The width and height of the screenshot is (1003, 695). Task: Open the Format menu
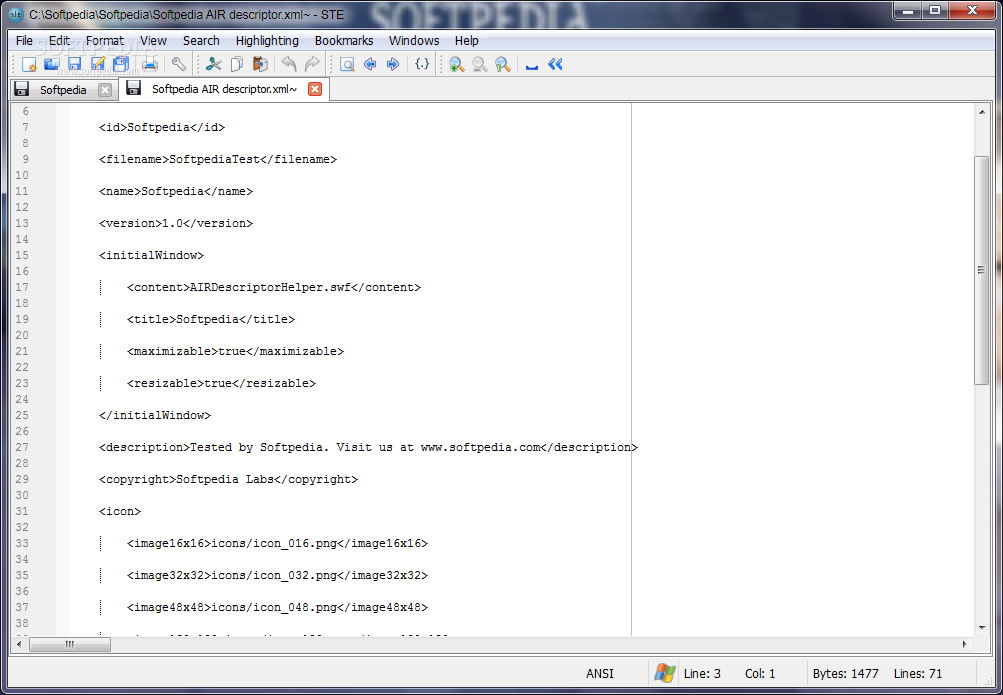pyautogui.click(x=105, y=40)
